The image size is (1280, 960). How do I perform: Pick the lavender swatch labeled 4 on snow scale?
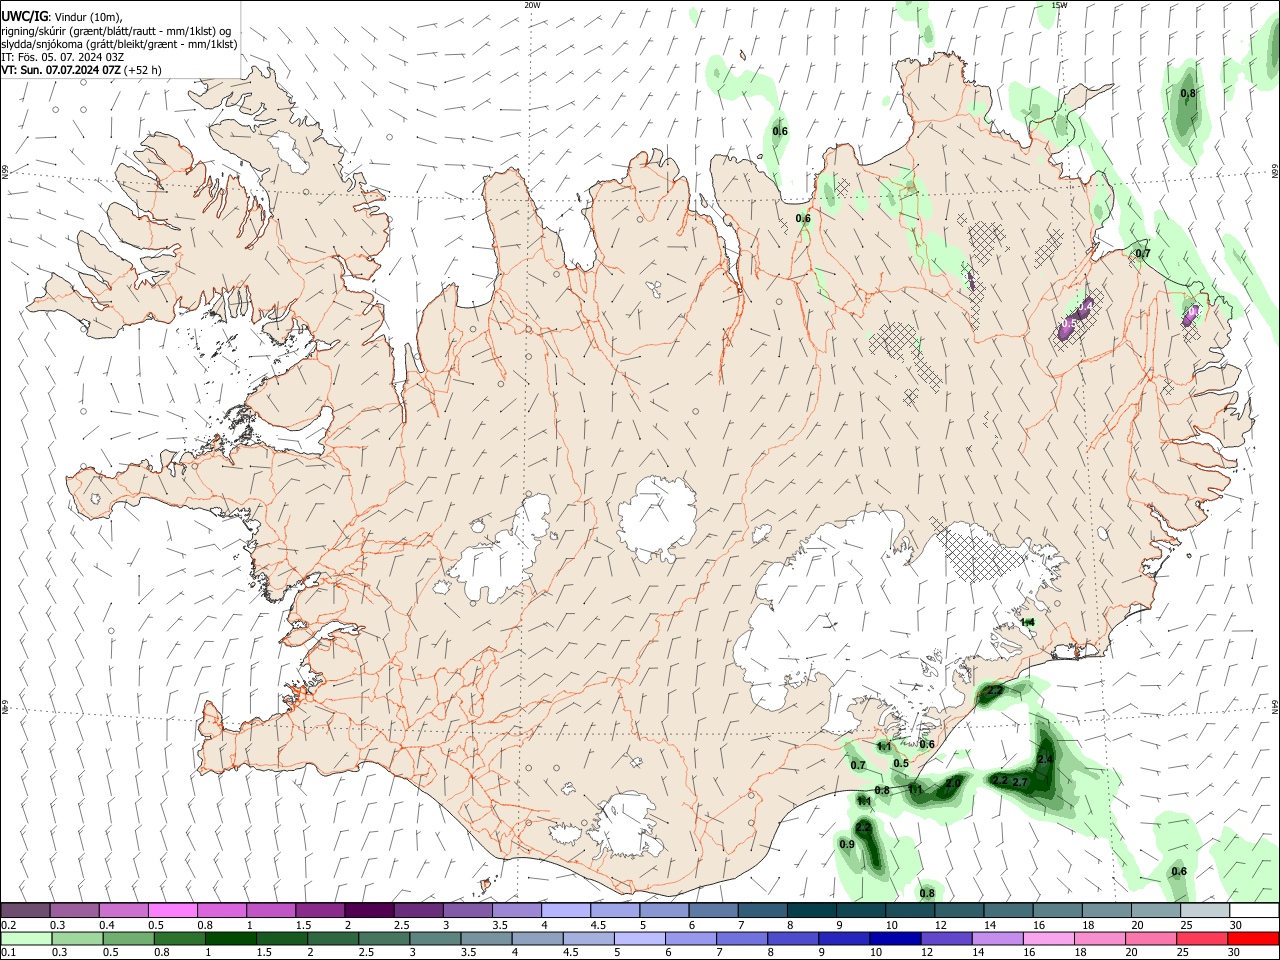565,910
